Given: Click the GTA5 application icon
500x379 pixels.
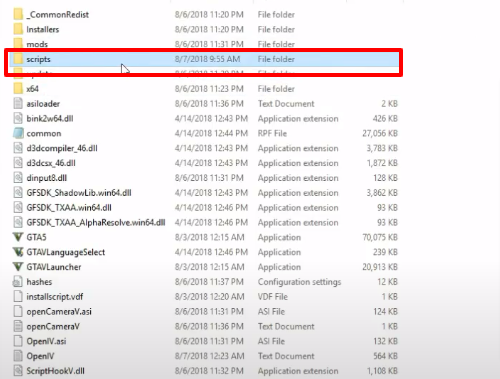Looking at the screenshot, I should (x=18, y=237).
